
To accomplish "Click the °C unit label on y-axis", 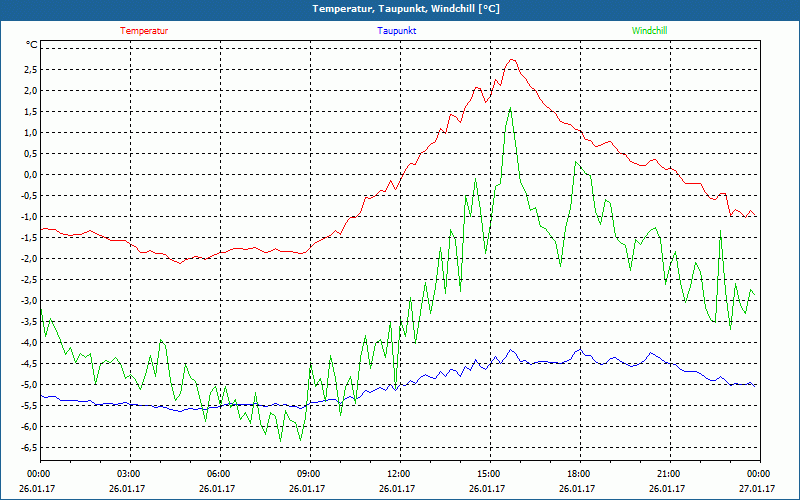I will (31, 46).
